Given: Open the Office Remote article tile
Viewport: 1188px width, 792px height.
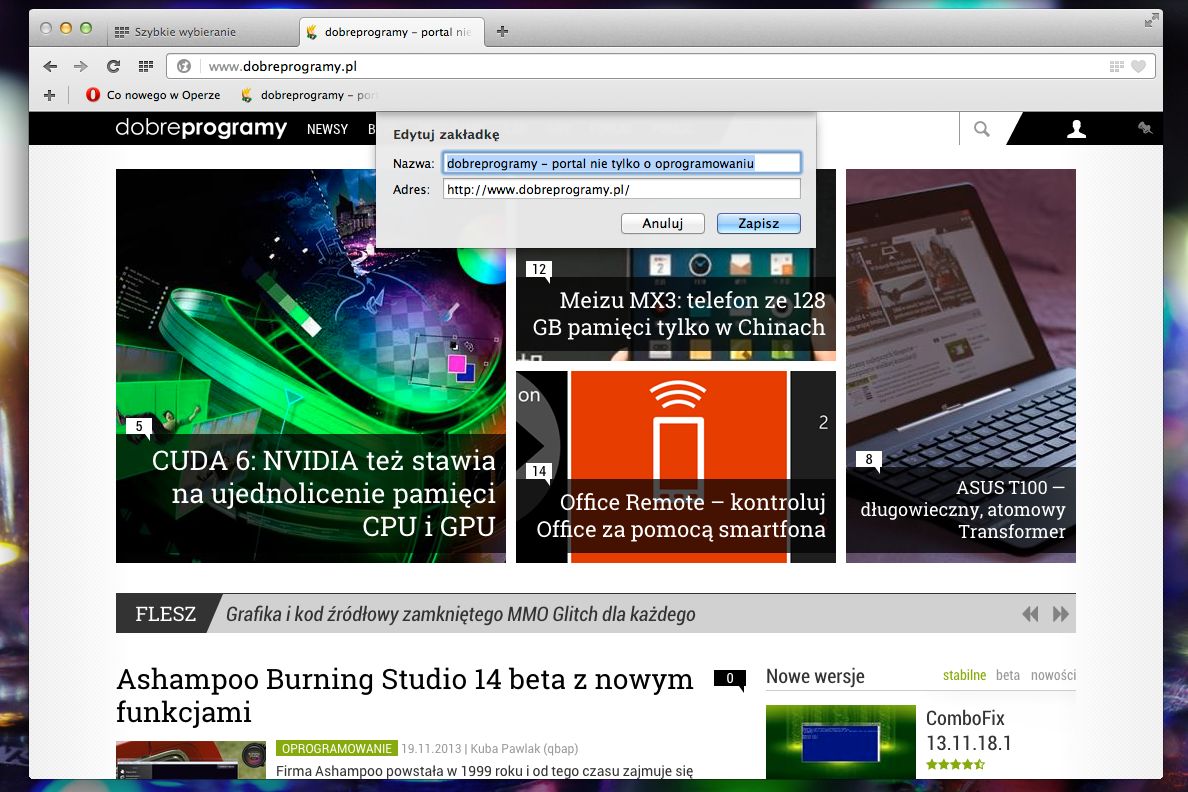Looking at the screenshot, I should pyautogui.click(x=676, y=467).
